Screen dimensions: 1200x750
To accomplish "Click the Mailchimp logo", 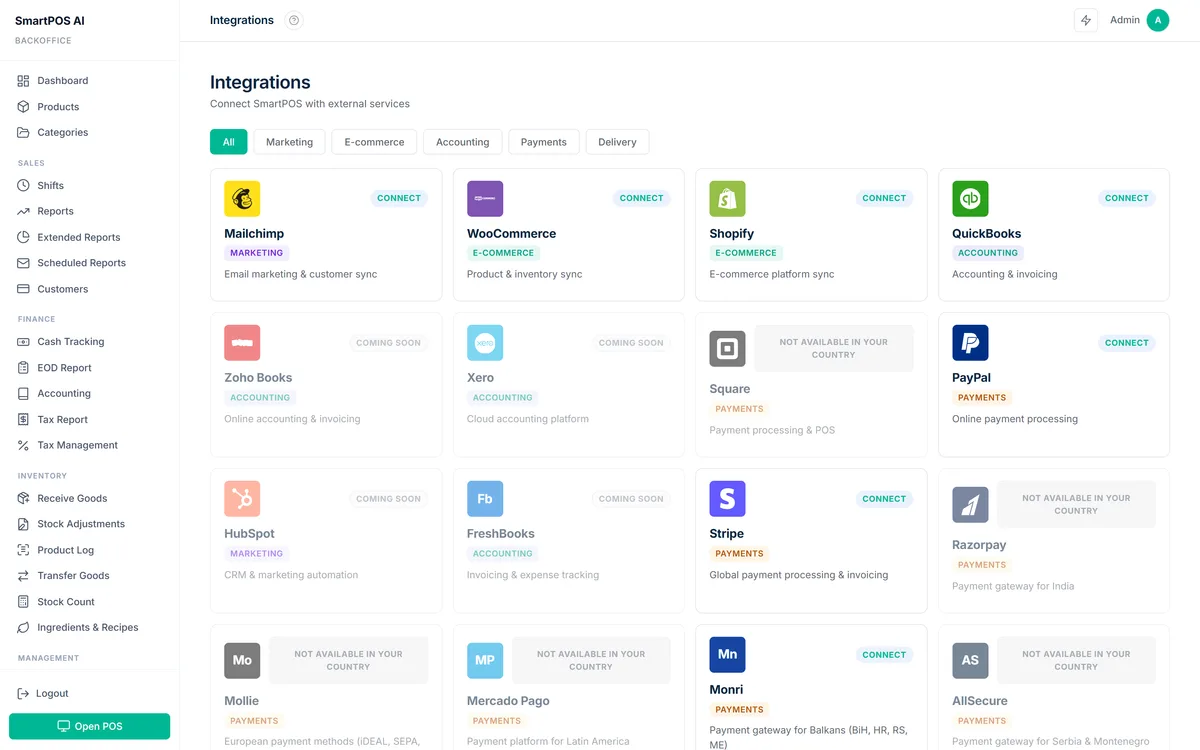I will [242, 199].
